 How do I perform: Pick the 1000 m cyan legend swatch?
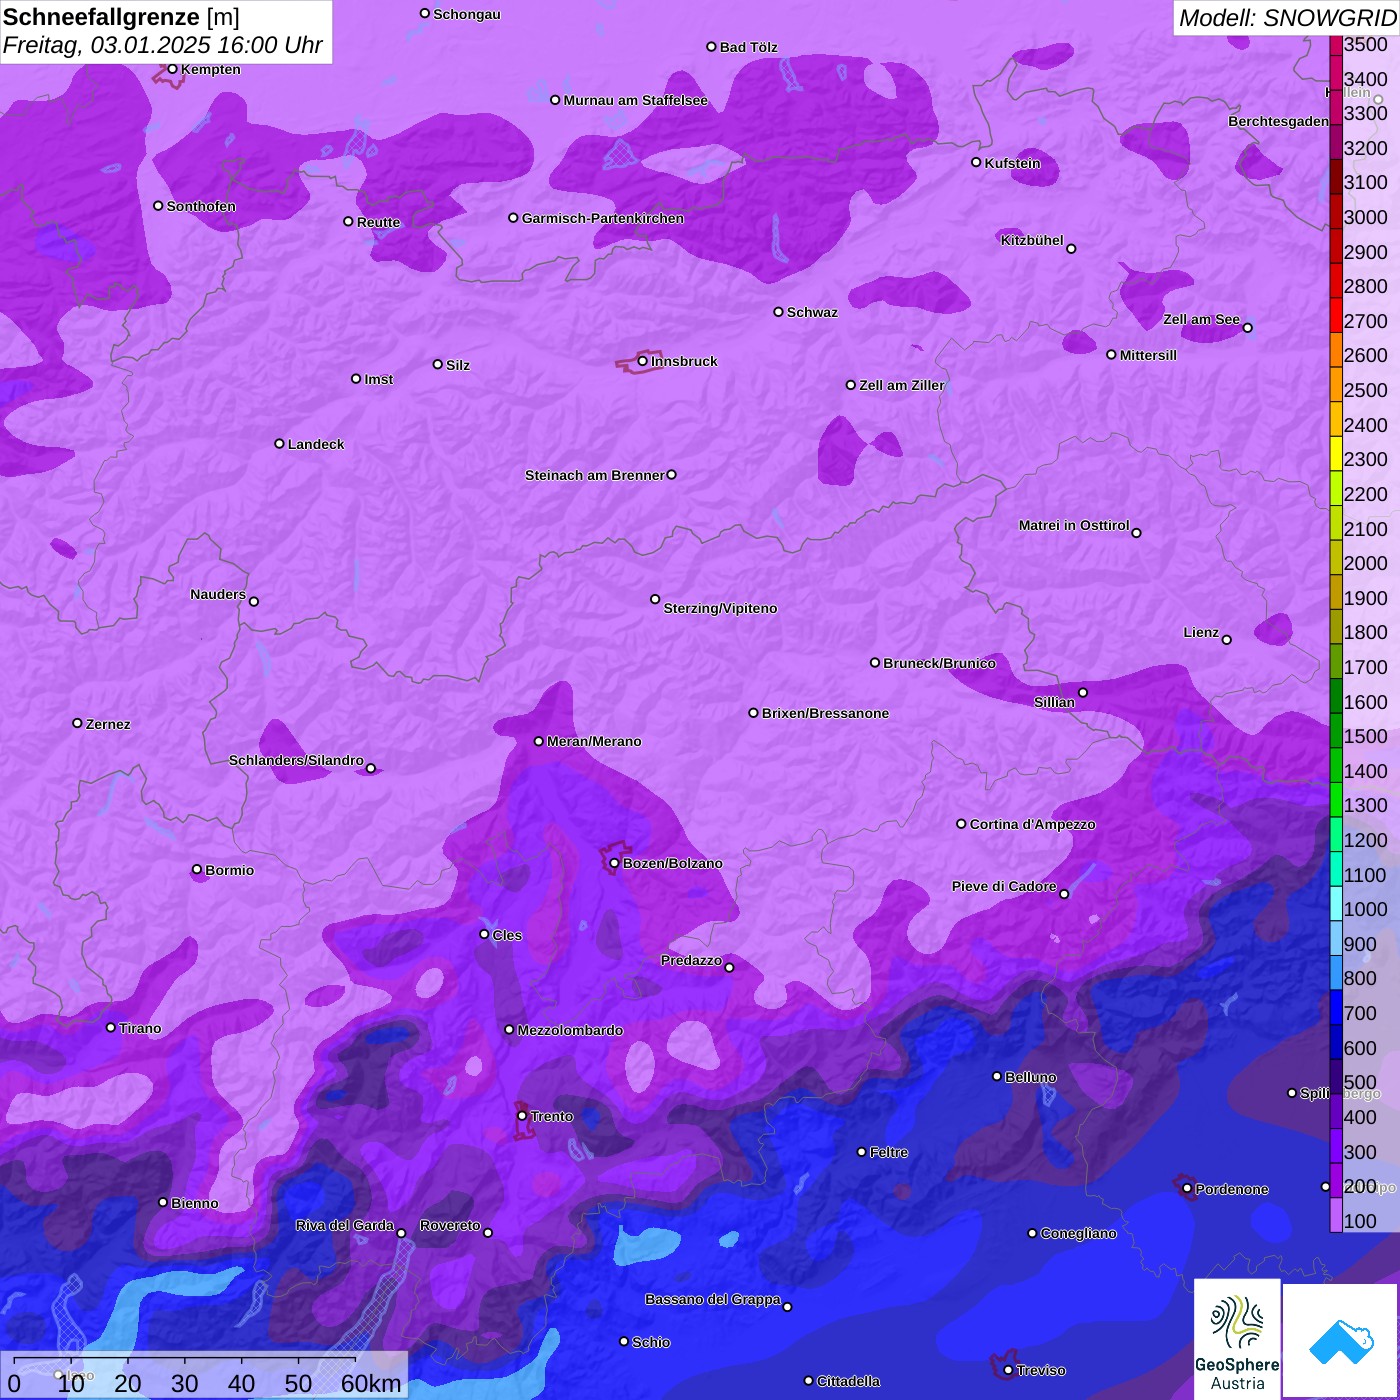click(x=1336, y=904)
